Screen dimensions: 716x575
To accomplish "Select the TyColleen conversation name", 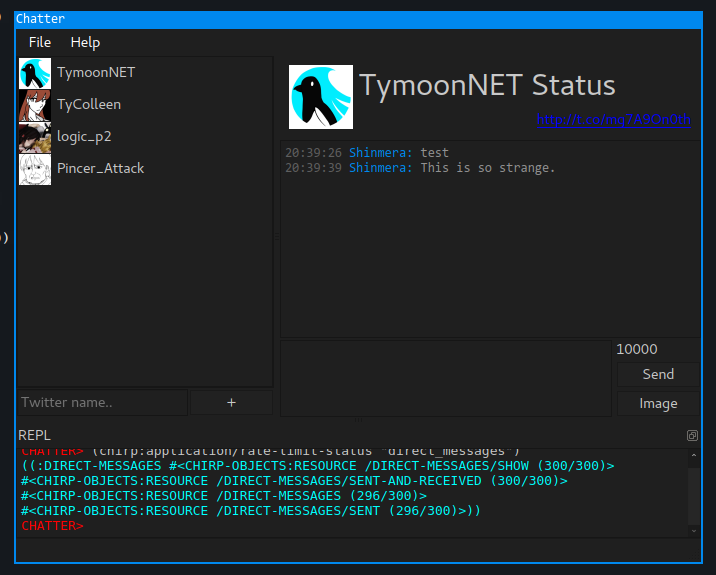I will [x=88, y=105].
